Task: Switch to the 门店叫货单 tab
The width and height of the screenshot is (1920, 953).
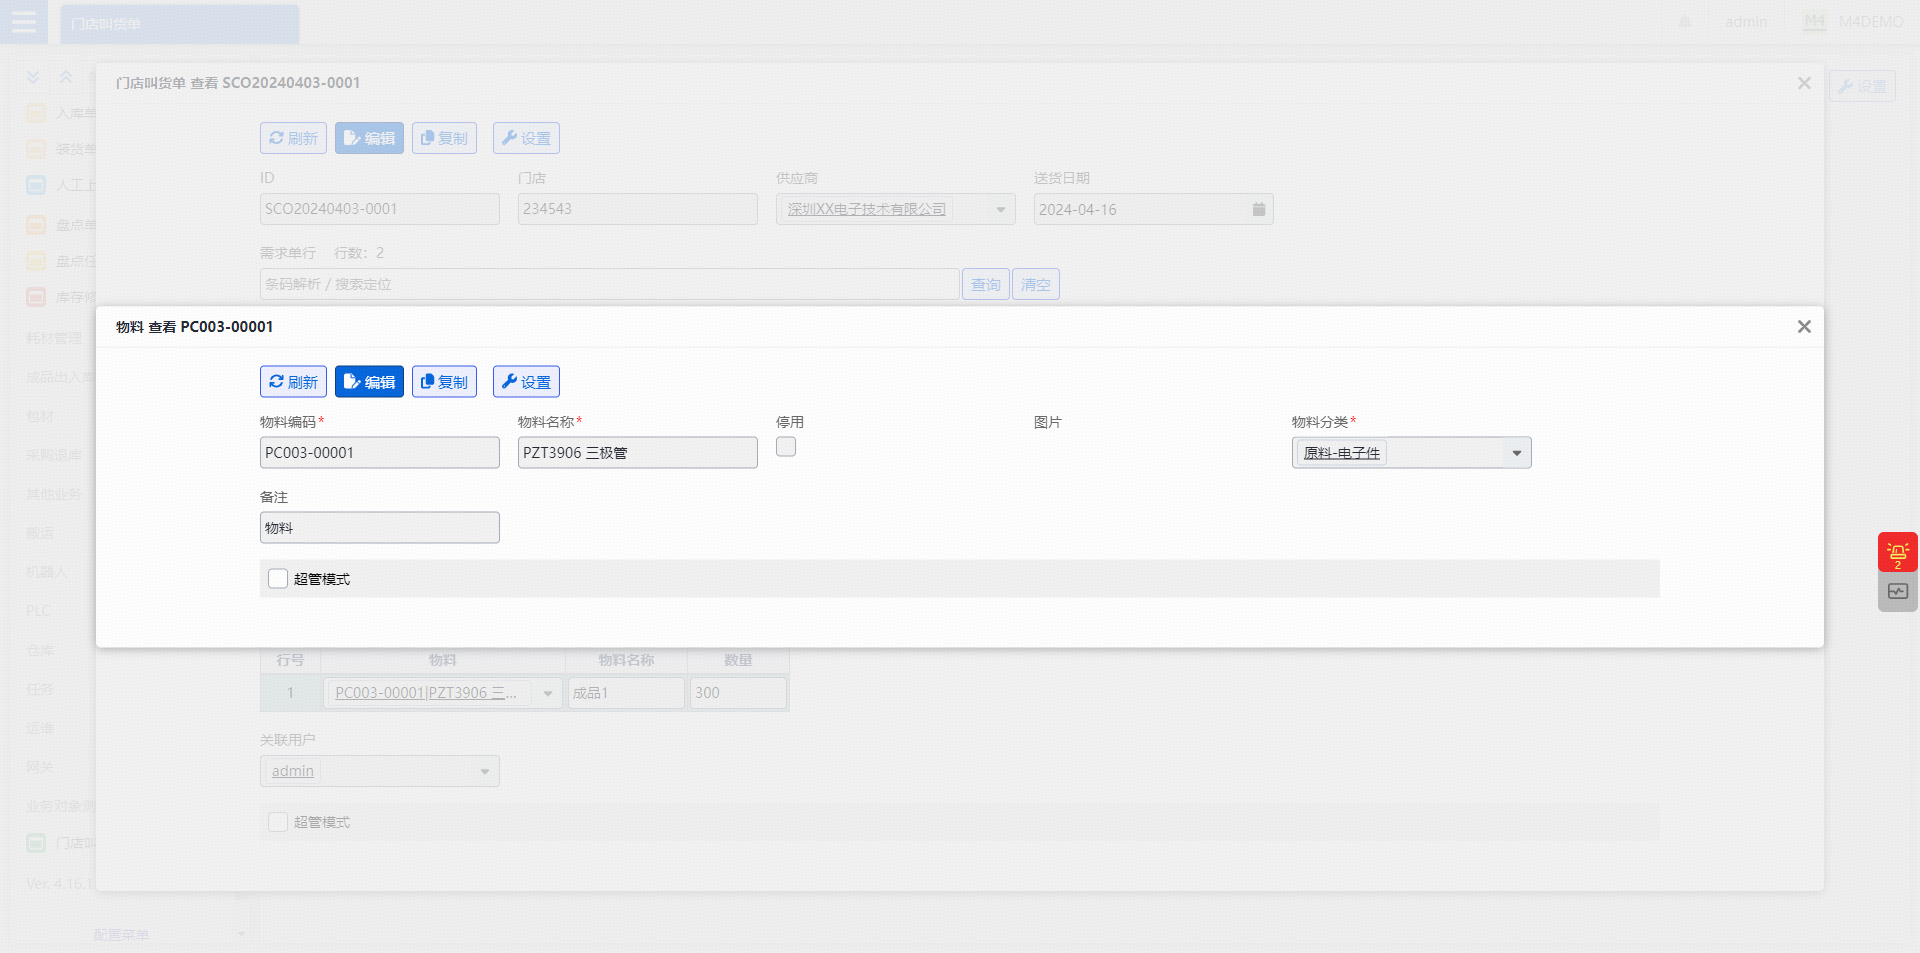Action: click(x=180, y=24)
